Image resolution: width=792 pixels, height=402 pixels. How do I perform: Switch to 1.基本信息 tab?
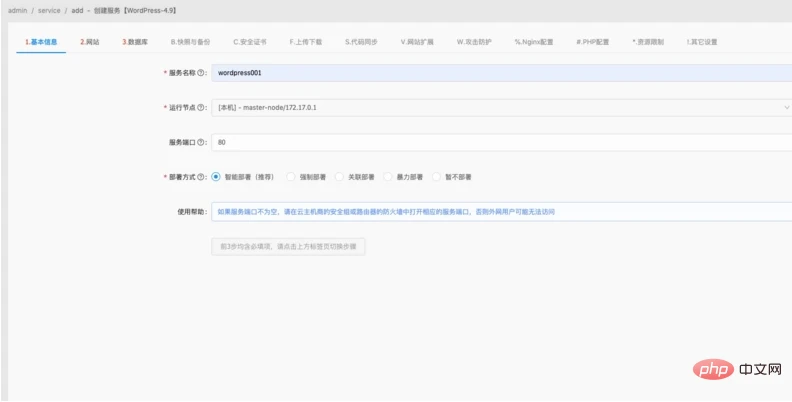[x=41, y=42]
